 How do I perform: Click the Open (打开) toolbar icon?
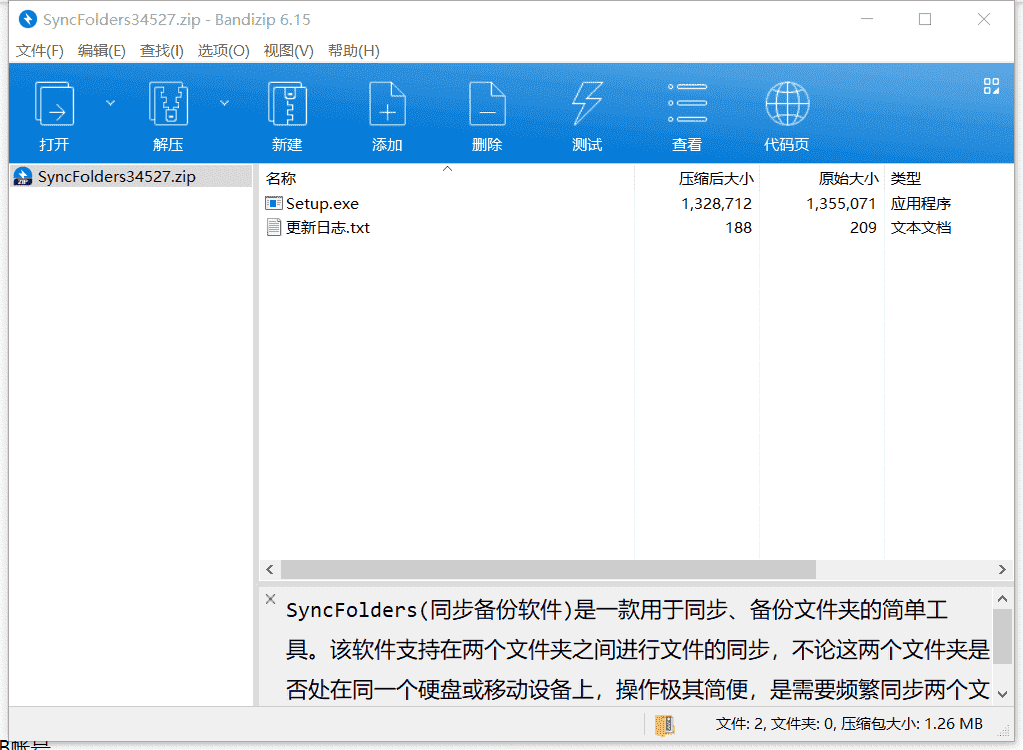(x=54, y=104)
